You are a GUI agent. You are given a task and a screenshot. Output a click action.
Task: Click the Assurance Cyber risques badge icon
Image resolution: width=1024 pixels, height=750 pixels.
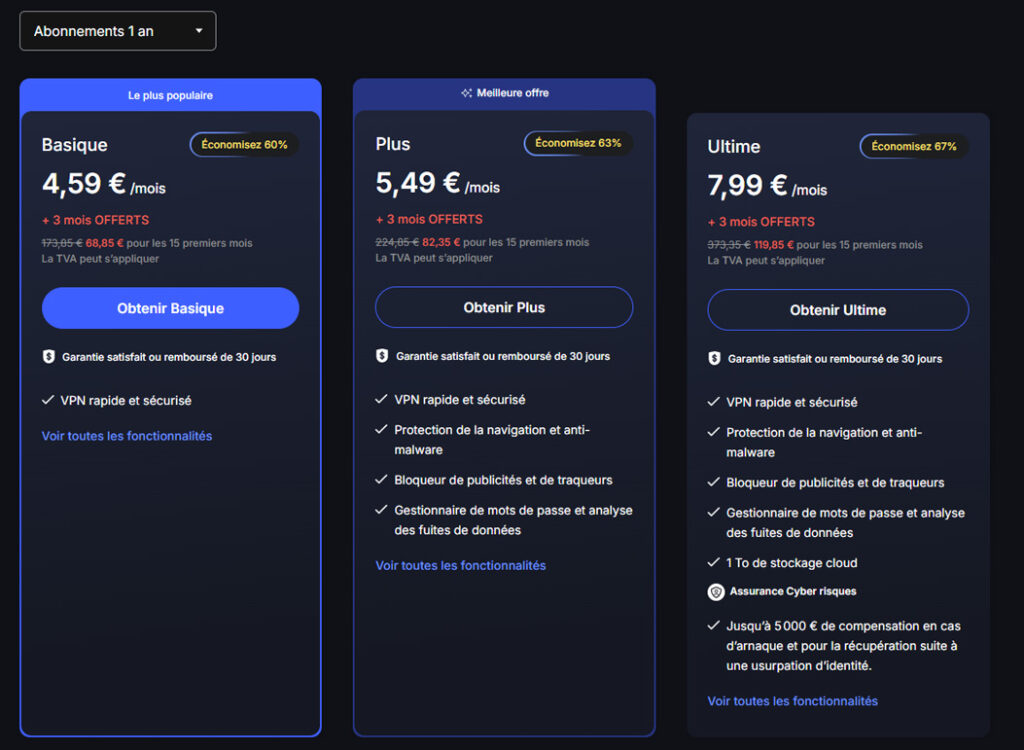pyautogui.click(x=716, y=591)
